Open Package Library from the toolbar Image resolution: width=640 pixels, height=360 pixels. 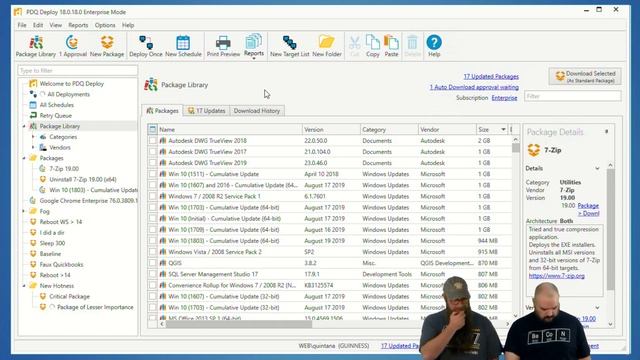coord(36,46)
